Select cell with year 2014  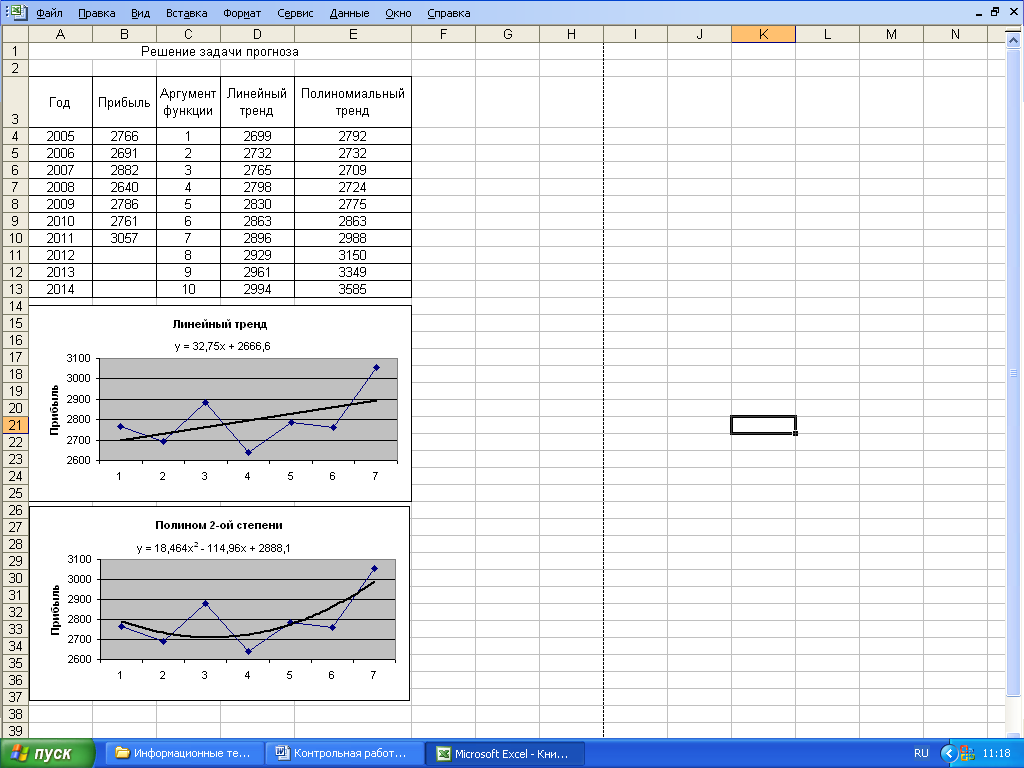coord(60,289)
